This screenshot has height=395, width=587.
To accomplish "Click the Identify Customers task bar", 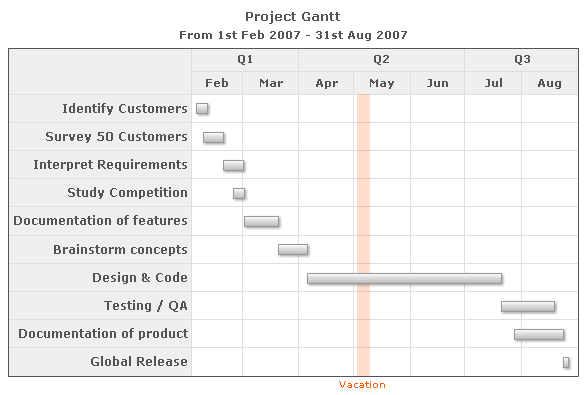I will [202, 109].
